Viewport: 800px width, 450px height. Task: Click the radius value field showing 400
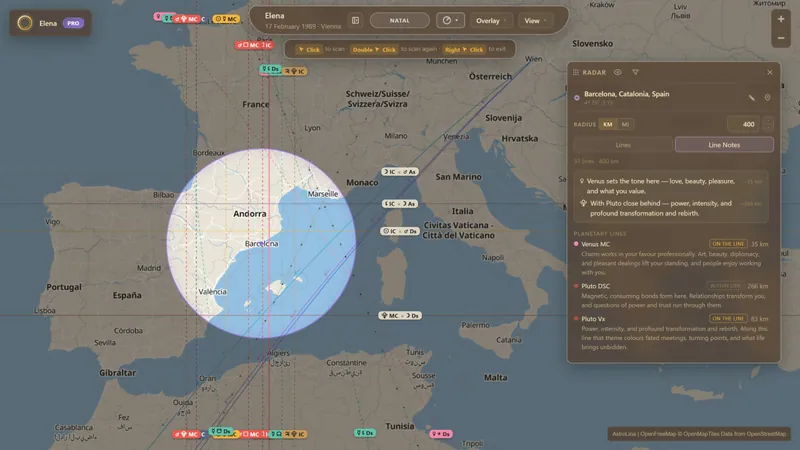coord(744,124)
